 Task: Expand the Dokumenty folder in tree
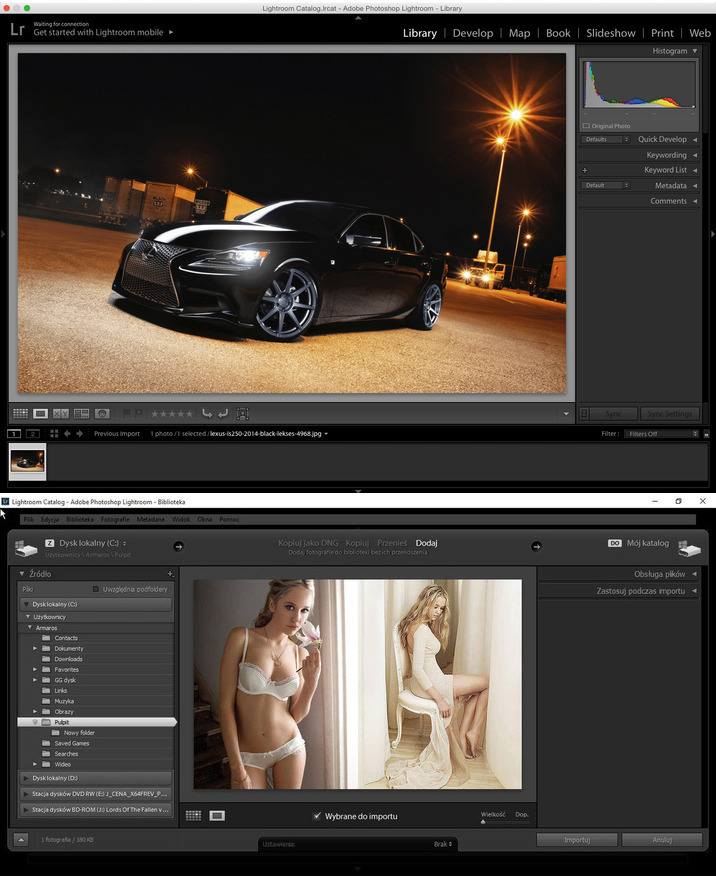35,648
